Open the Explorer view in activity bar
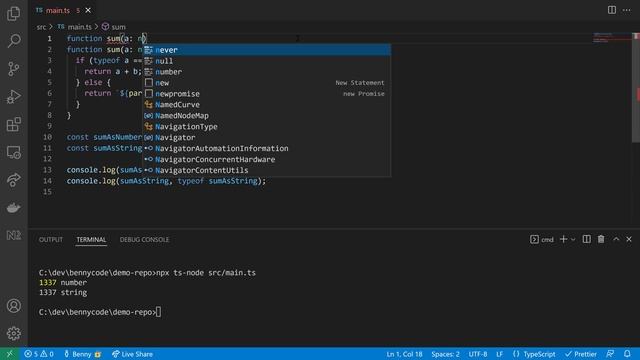Viewport: 640px width, 360px height. pos(13,13)
